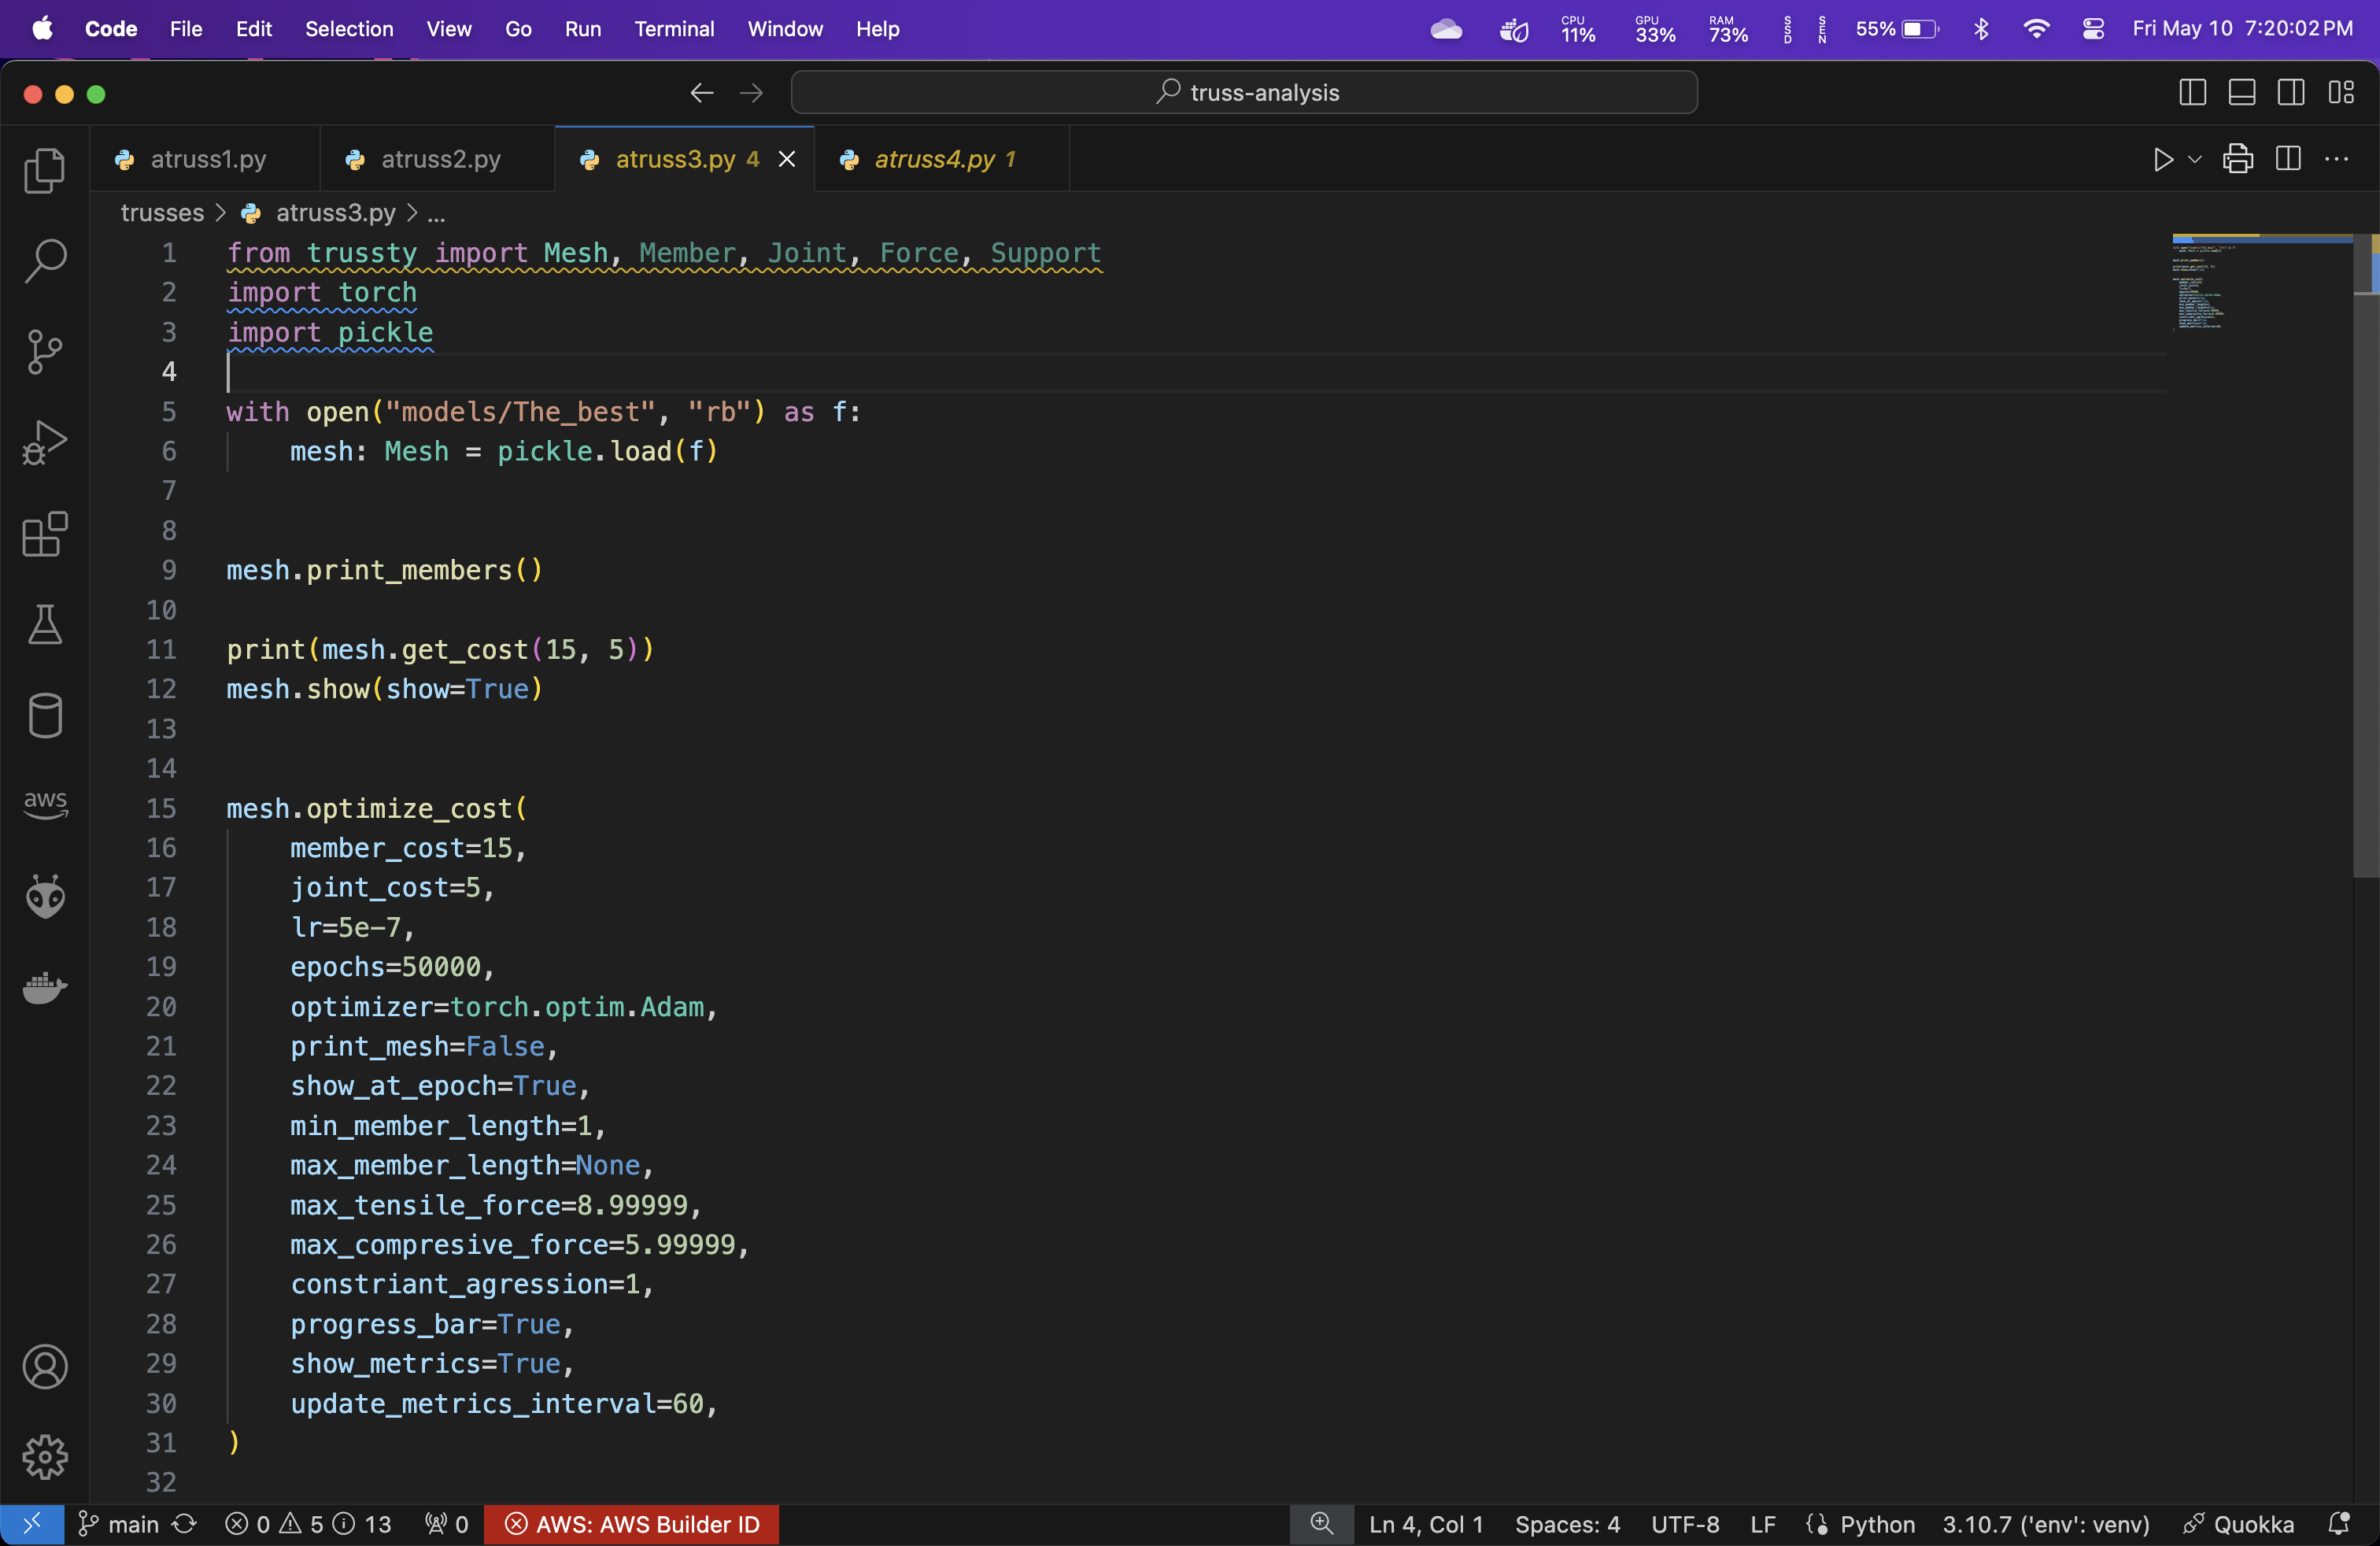
Task: Open Run and Debug view
Action: click(45, 443)
